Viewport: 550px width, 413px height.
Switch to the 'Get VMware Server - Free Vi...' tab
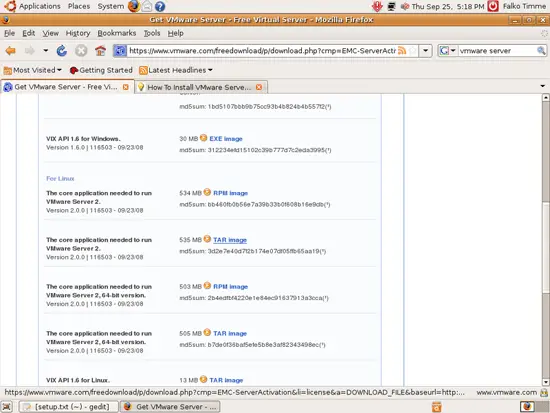pyautogui.click(x=67, y=87)
